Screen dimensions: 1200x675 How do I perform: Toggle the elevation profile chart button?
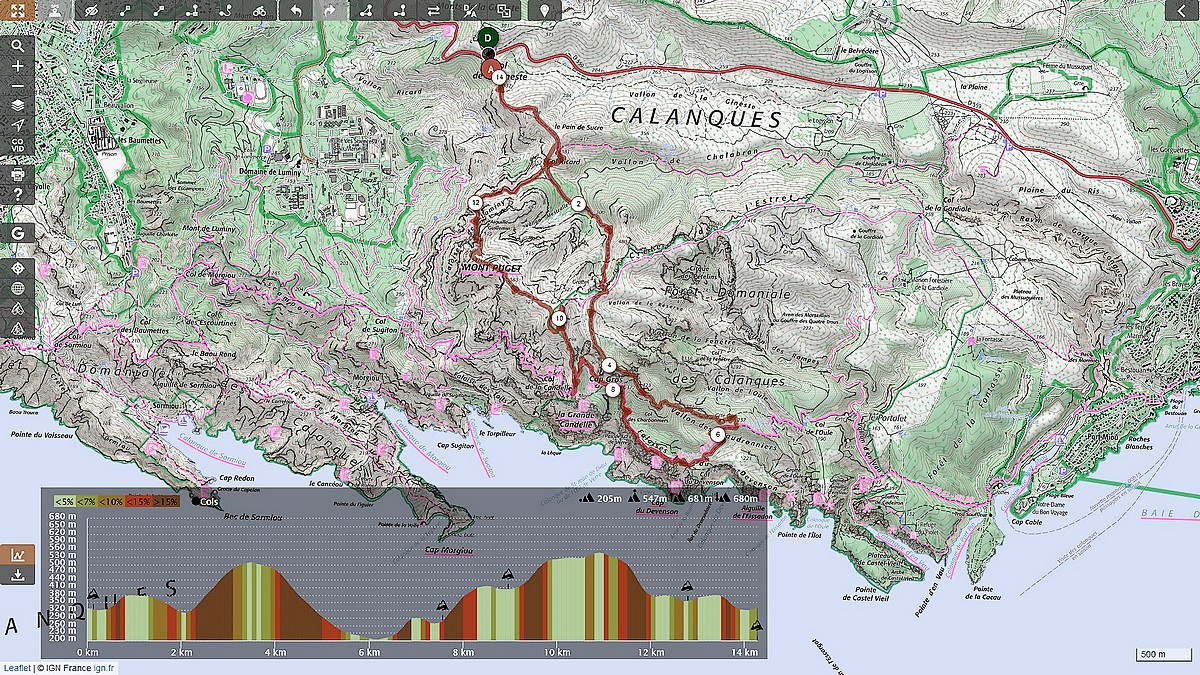click(18, 555)
